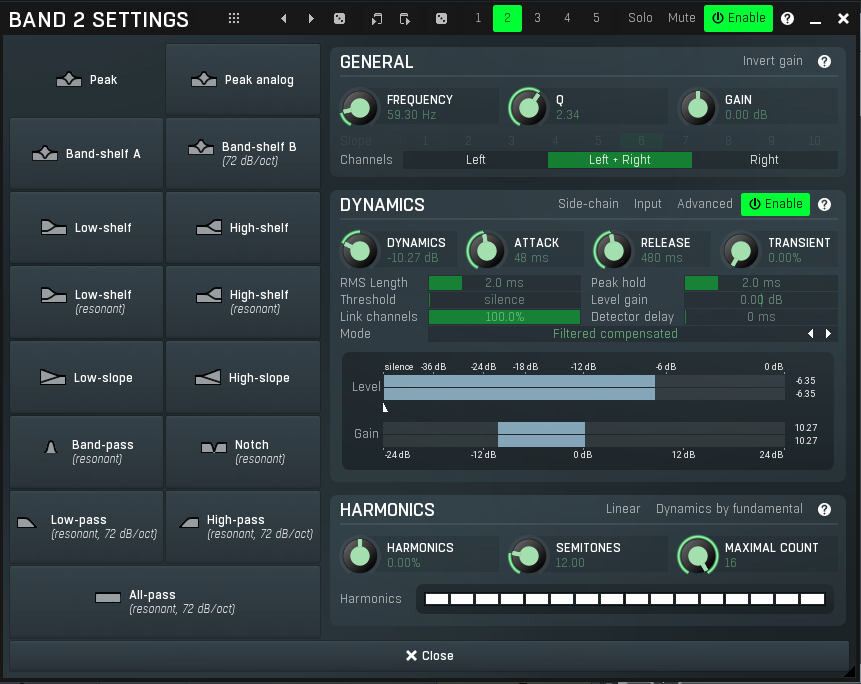861x684 pixels.
Task: Click the paste settings icon
Action: [x=405, y=18]
